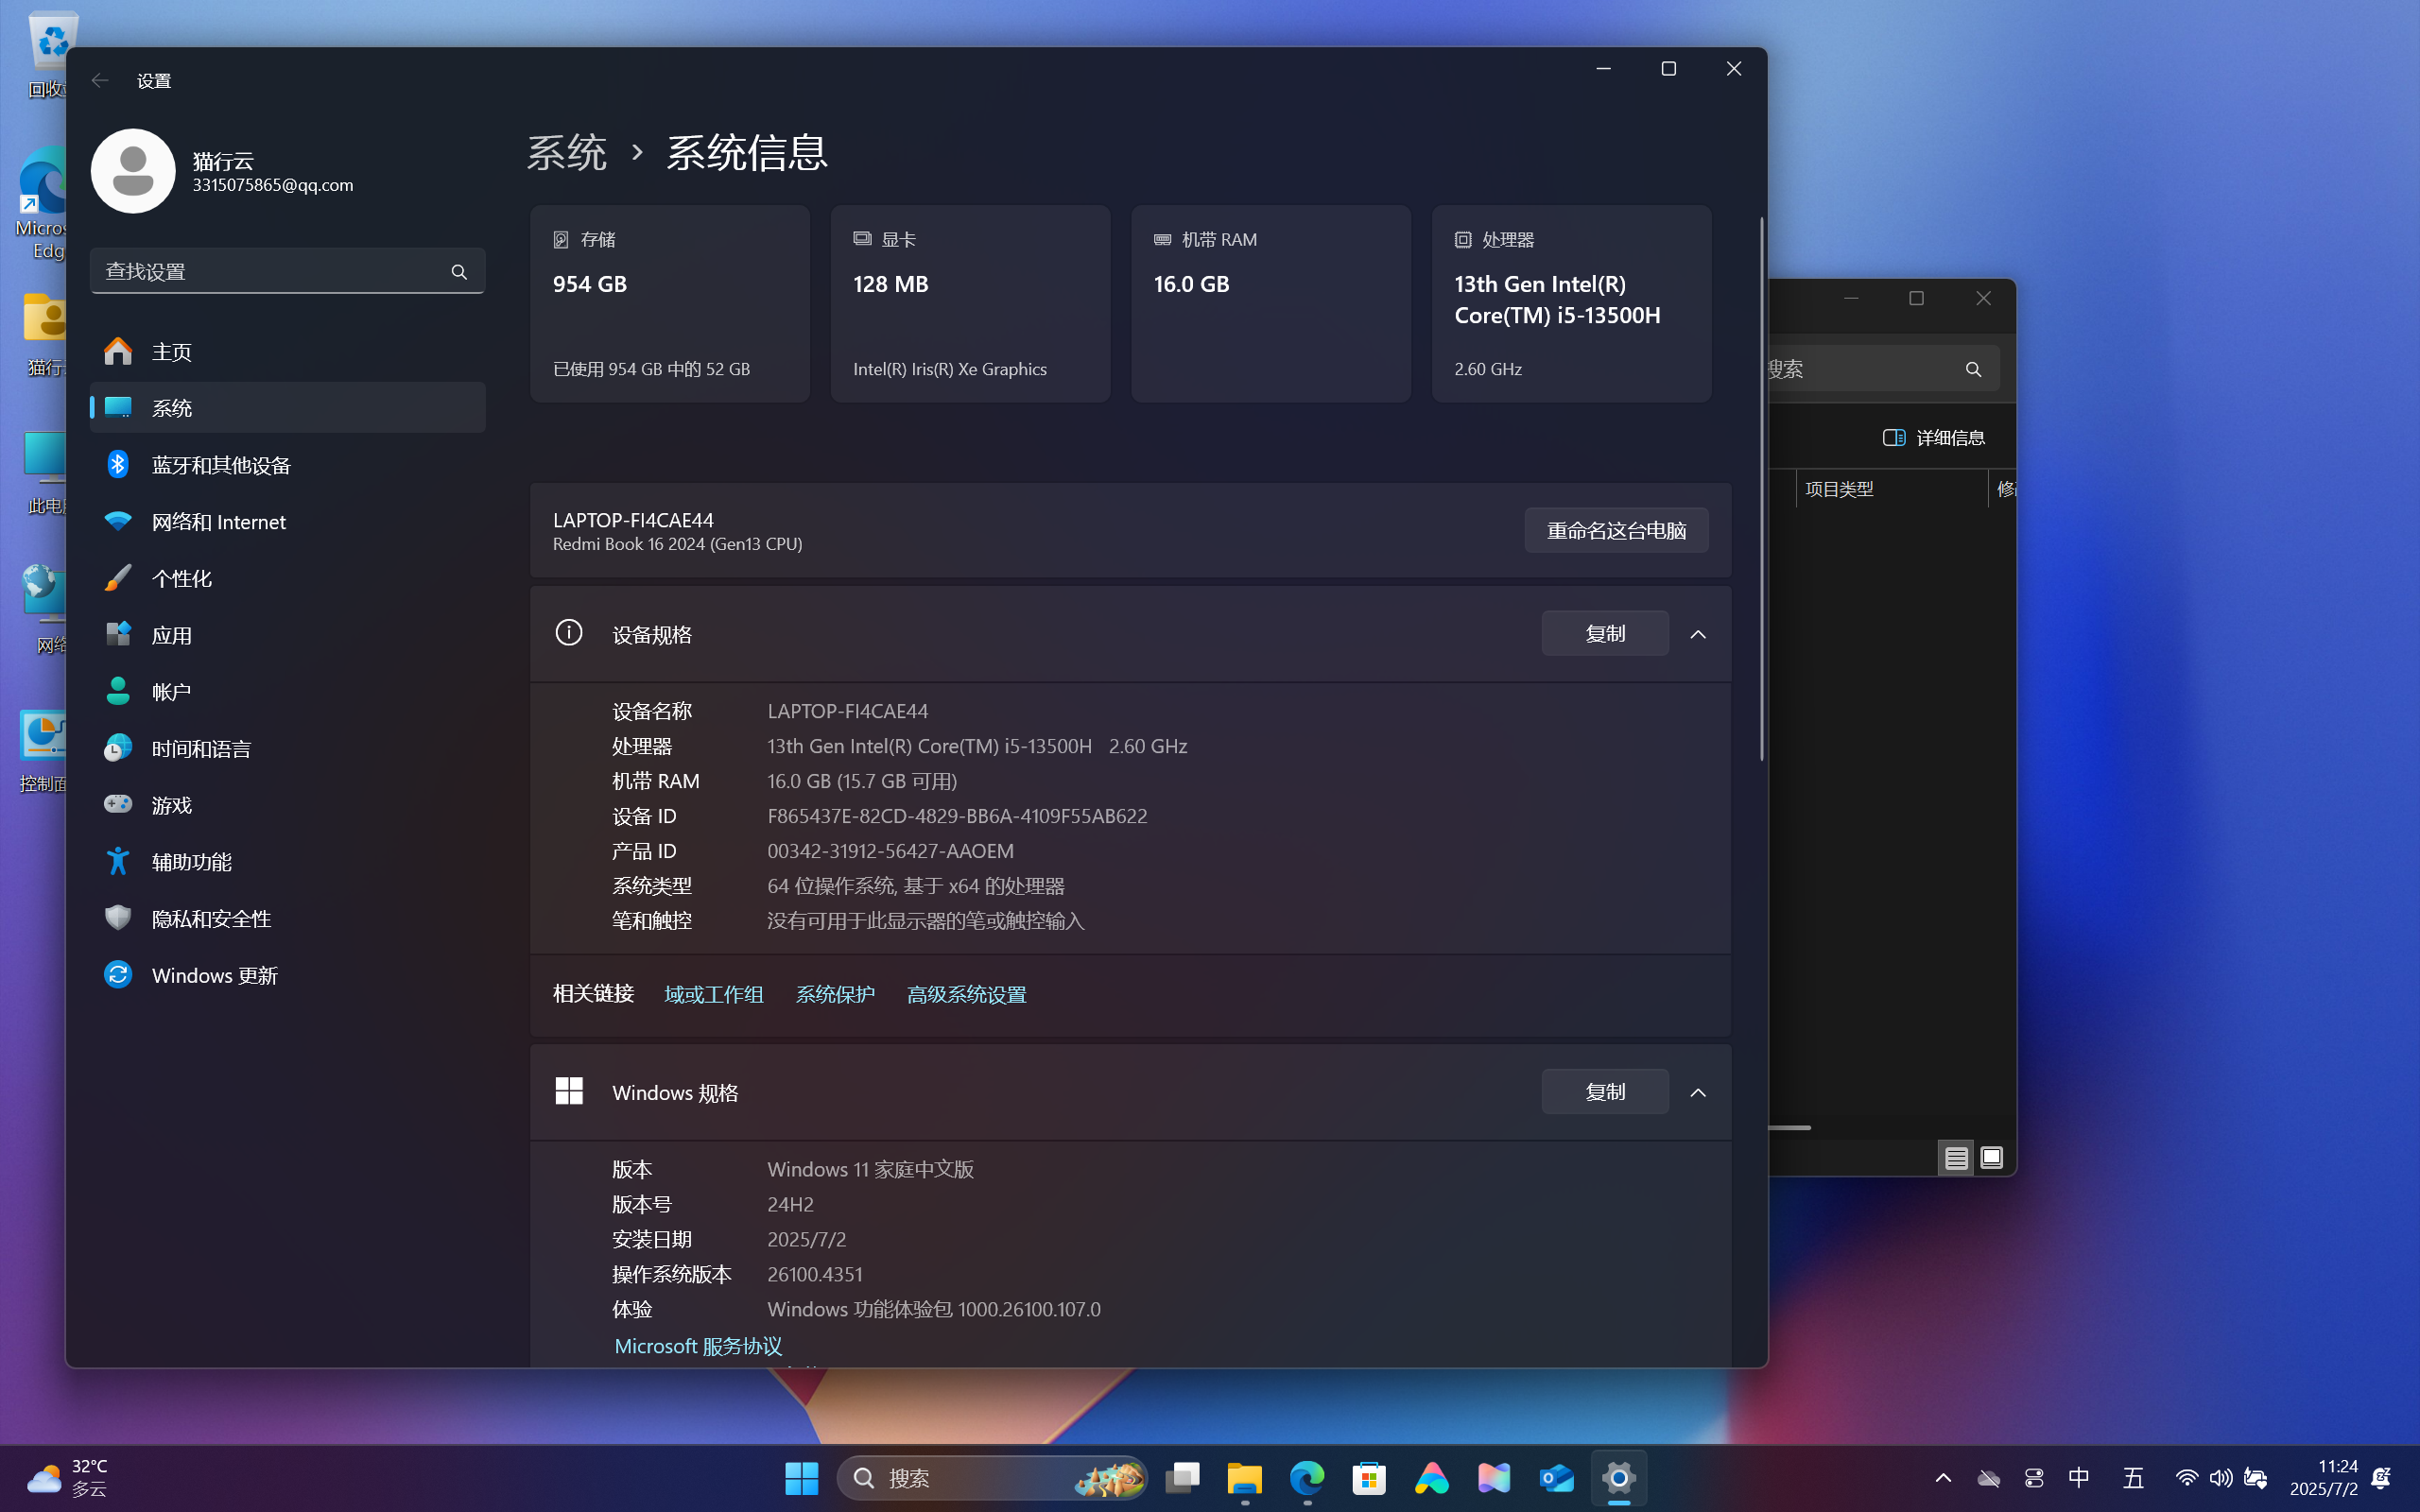Click the back arrow in Settings header
Screen dimensions: 2420x1512
pyautogui.click(x=100, y=80)
